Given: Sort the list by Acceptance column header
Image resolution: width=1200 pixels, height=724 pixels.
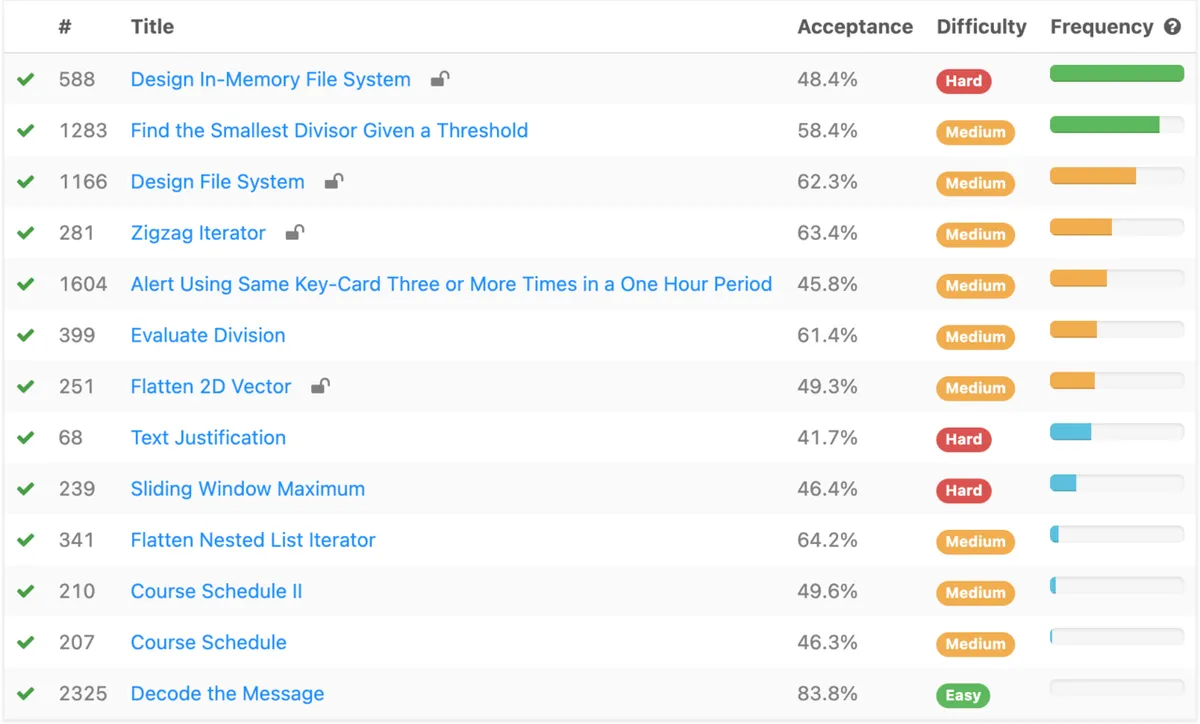Looking at the screenshot, I should [854, 27].
